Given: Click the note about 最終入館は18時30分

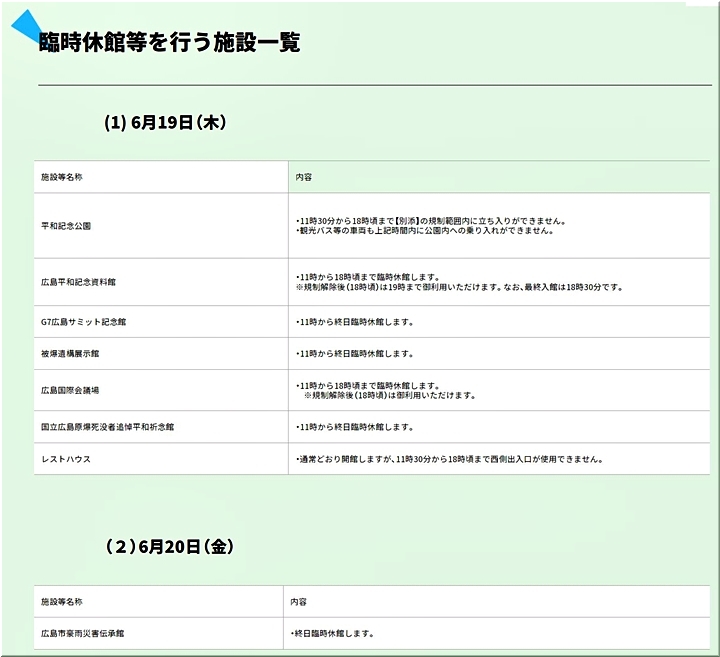Looking at the screenshot, I should tap(459, 288).
